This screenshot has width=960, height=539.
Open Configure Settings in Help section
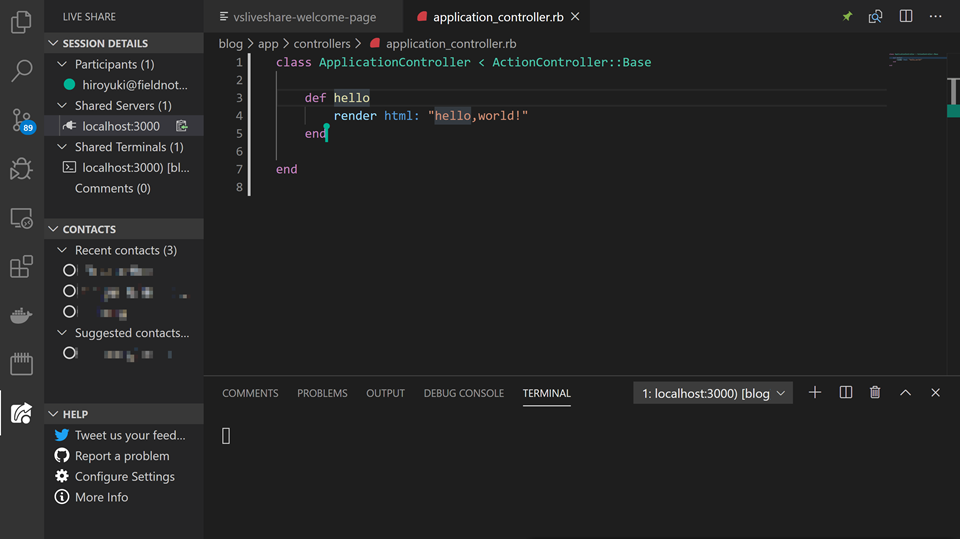click(x=124, y=477)
